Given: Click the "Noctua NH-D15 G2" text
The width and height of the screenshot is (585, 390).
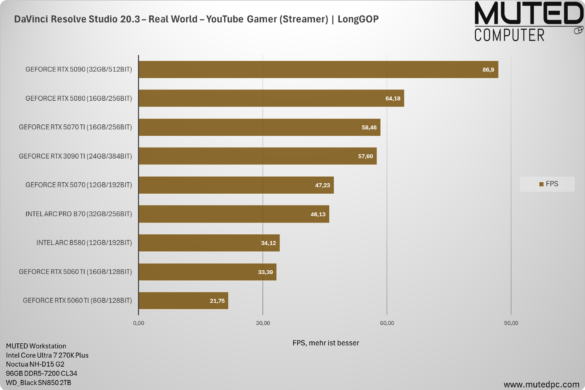Looking at the screenshot, I should tap(35, 364).
